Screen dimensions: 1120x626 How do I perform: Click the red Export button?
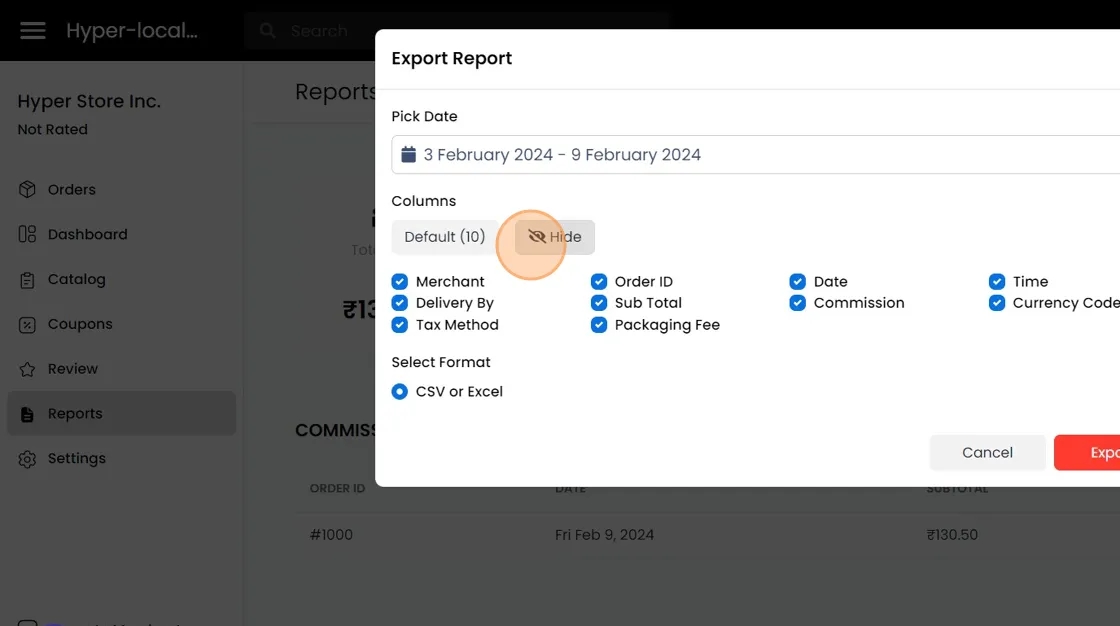1090,453
